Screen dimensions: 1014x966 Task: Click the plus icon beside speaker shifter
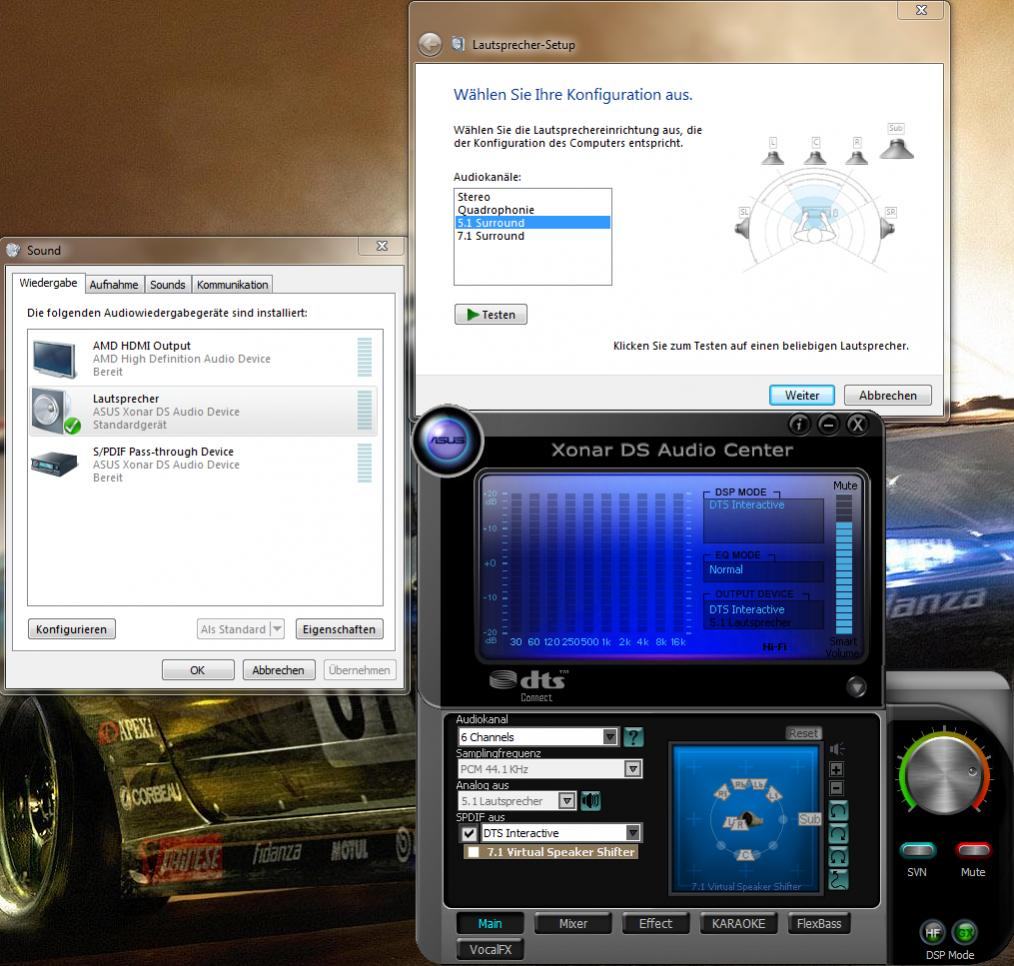pos(836,769)
